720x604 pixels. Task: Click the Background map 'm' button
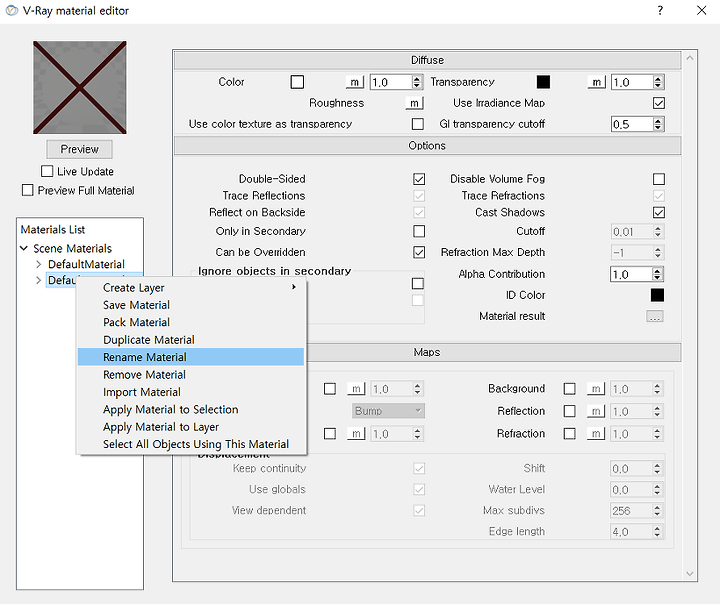pos(596,389)
